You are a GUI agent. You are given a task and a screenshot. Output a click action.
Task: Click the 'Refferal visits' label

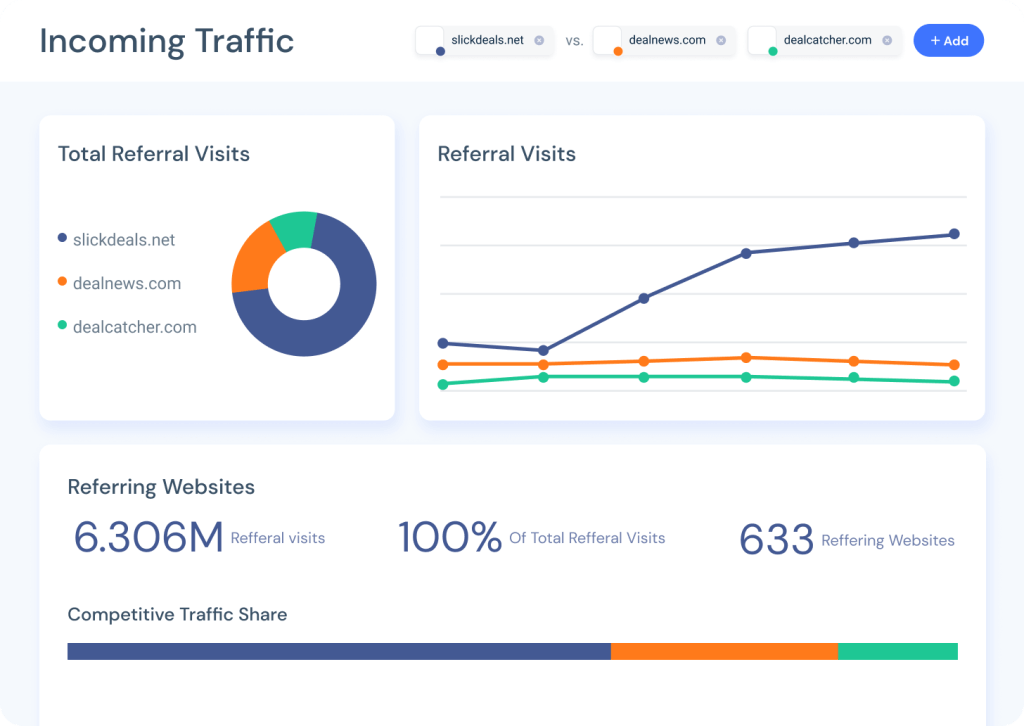click(278, 538)
